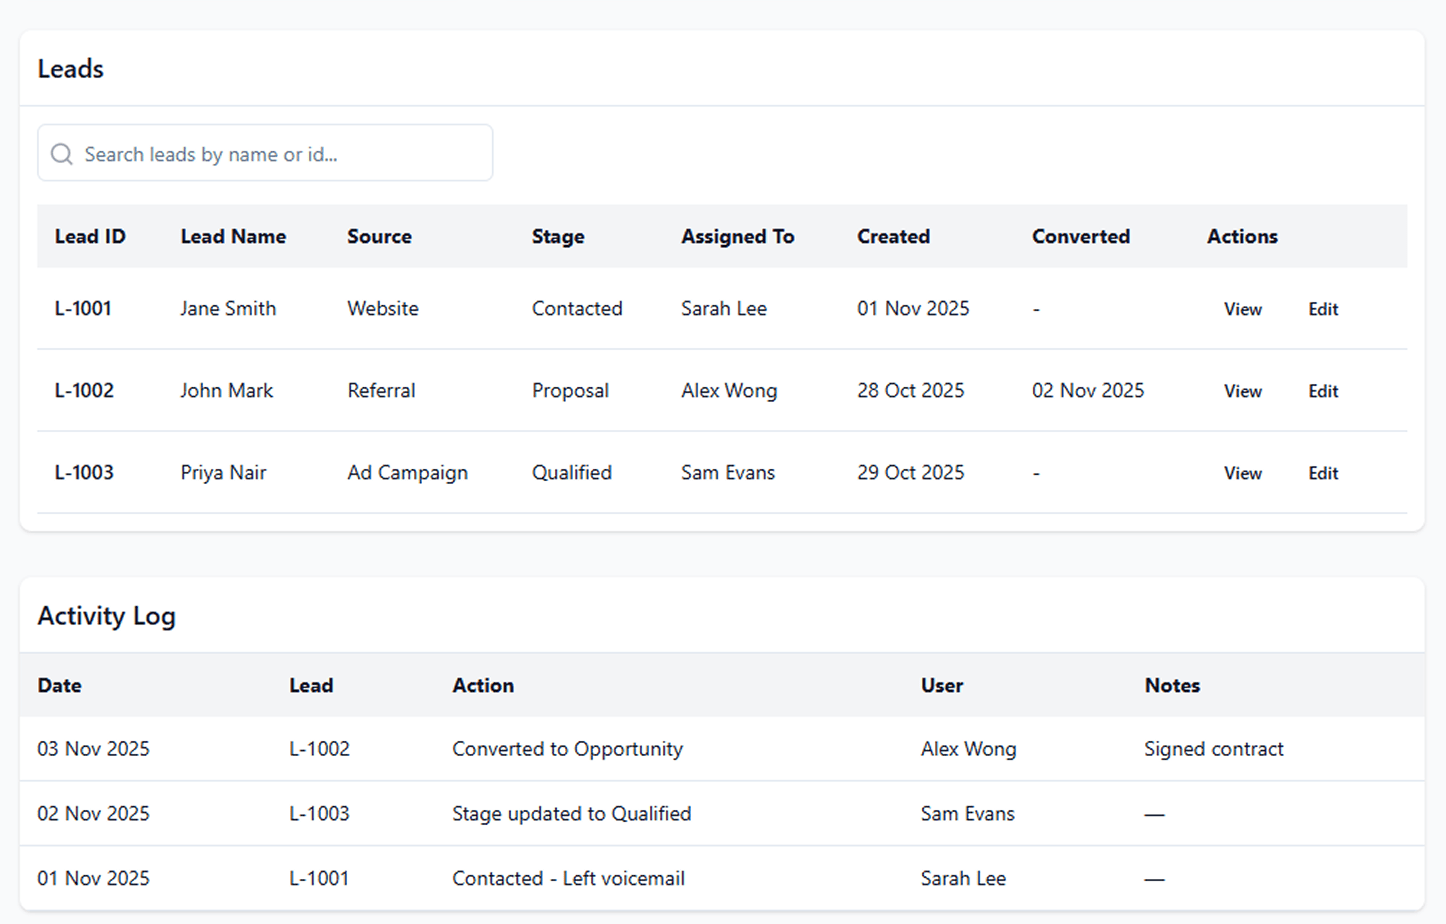This screenshot has height=924, width=1446.
Task: View Priya Nair lead details
Action: (1242, 473)
